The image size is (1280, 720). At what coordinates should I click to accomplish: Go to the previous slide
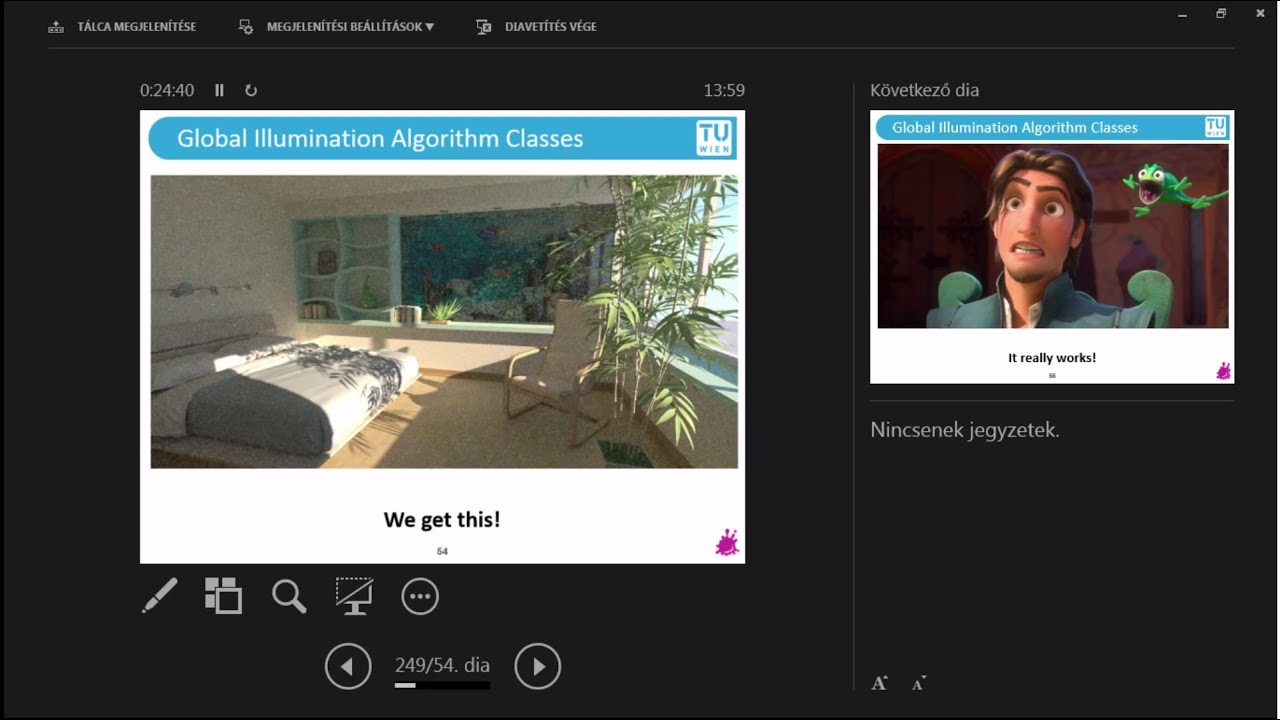348,666
